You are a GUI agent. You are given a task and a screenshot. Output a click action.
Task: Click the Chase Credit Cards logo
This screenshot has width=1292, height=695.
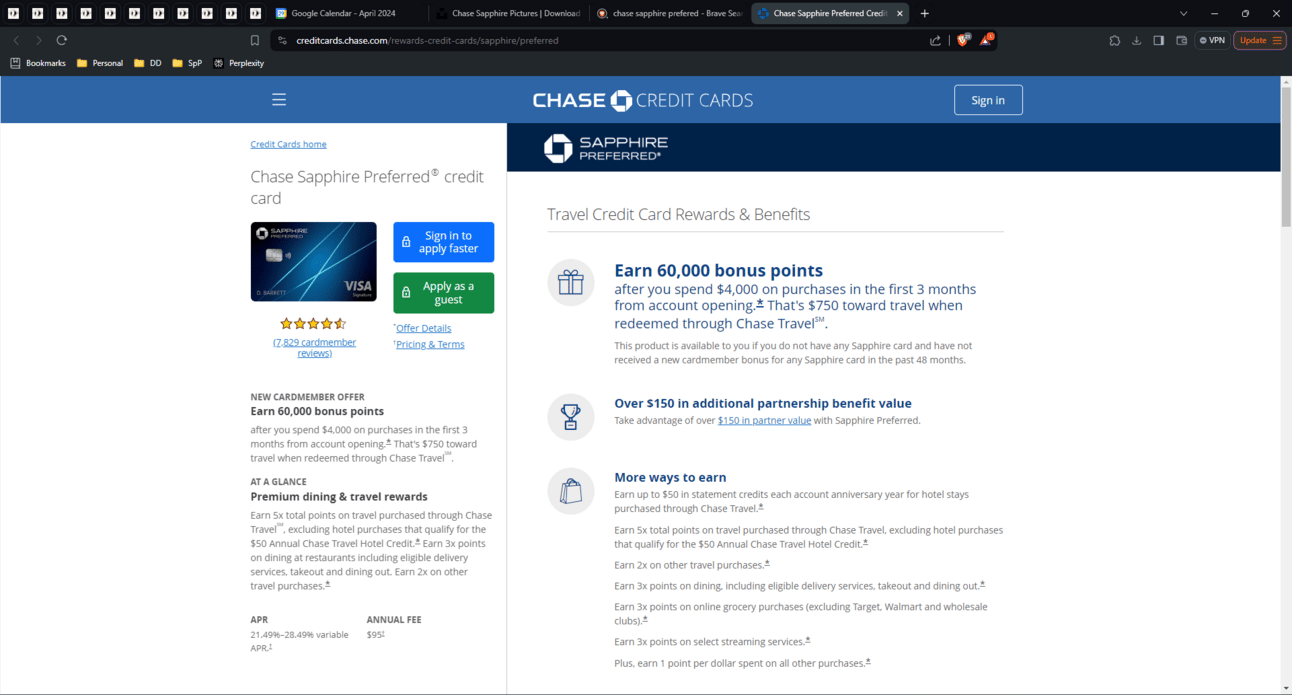pyautogui.click(x=642, y=100)
